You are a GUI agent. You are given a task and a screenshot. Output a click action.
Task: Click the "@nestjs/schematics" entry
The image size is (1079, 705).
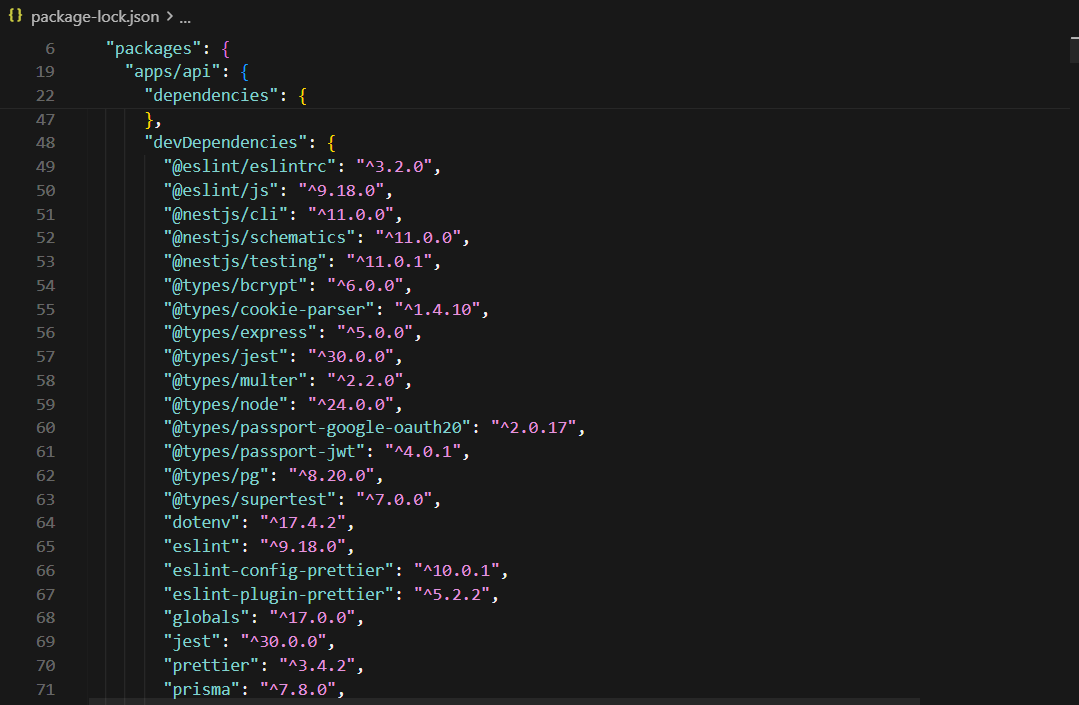click(x=317, y=237)
